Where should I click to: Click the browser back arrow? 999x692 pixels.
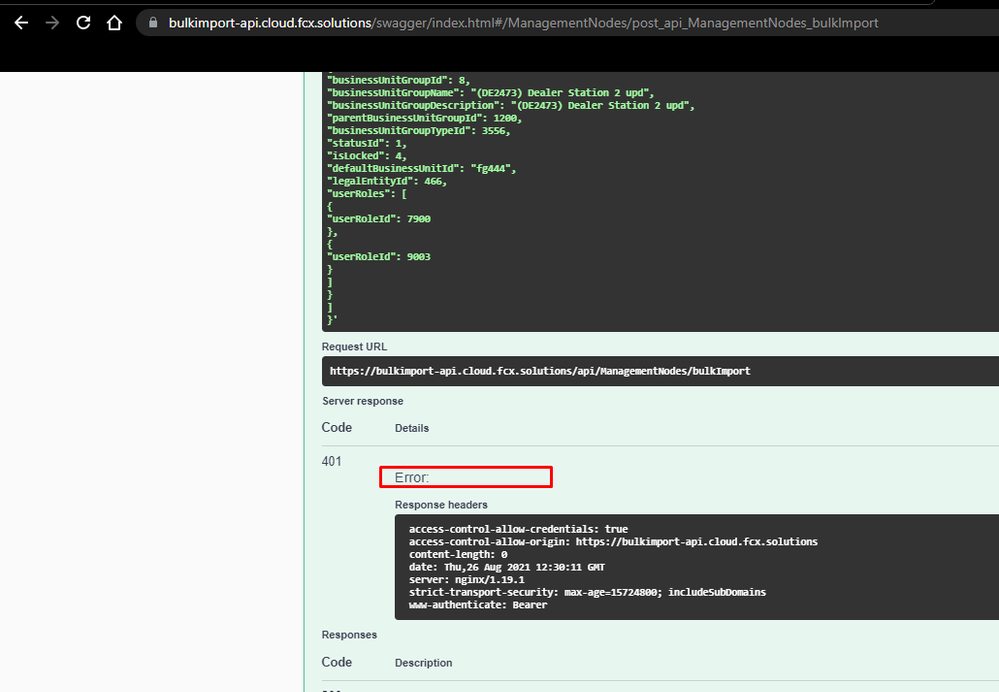pyautogui.click(x=21, y=22)
